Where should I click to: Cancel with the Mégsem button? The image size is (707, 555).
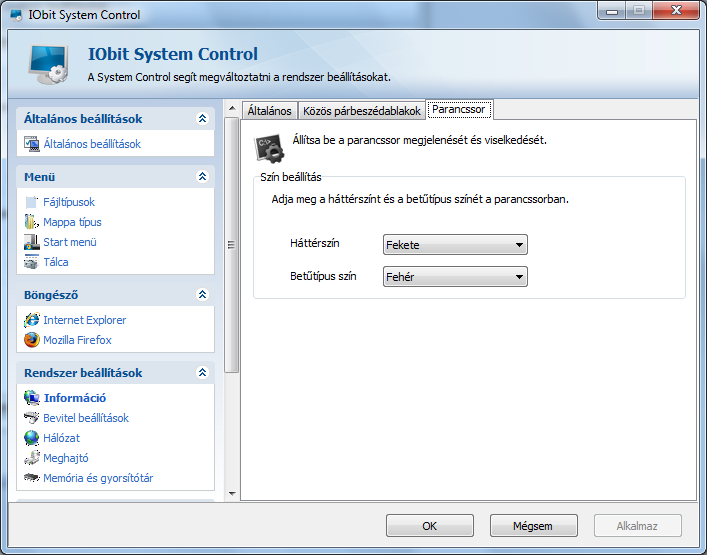click(x=533, y=526)
